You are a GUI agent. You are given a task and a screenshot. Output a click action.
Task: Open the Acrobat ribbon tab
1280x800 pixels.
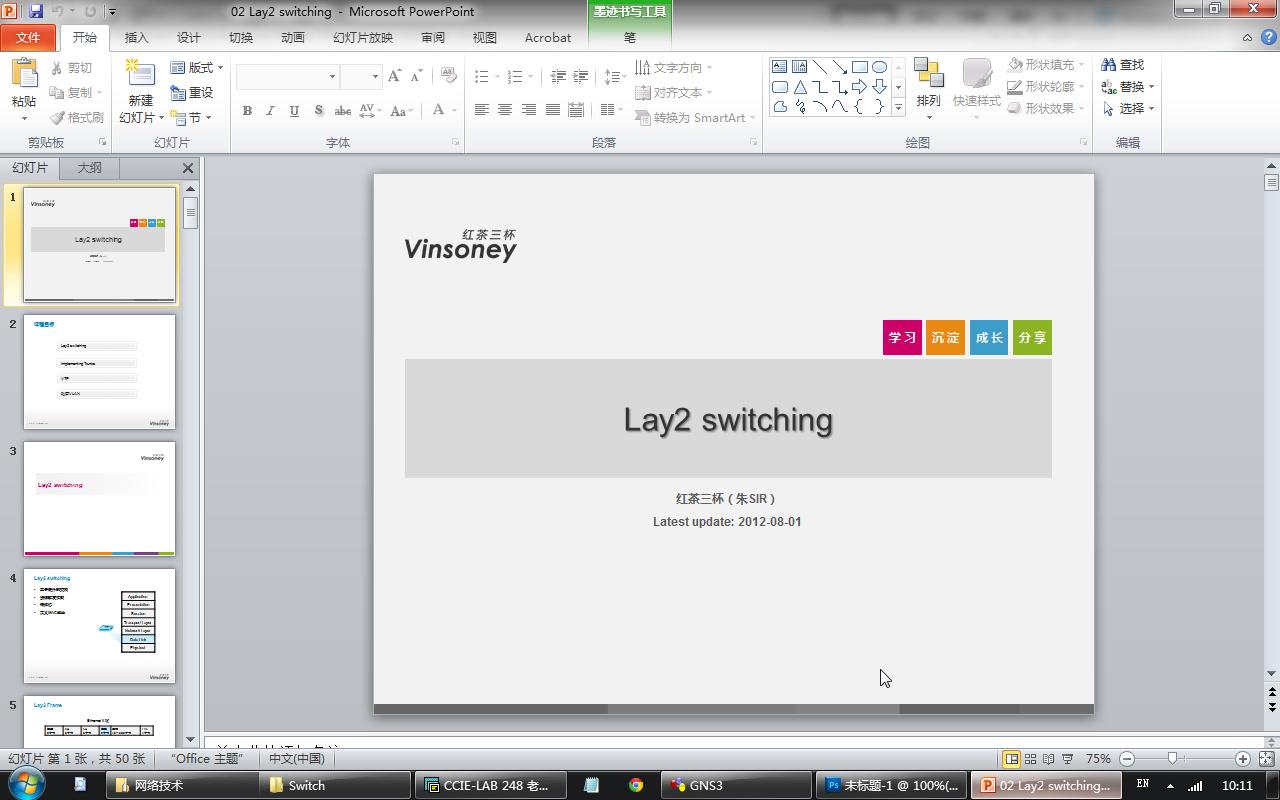click(x=548, y=38)
